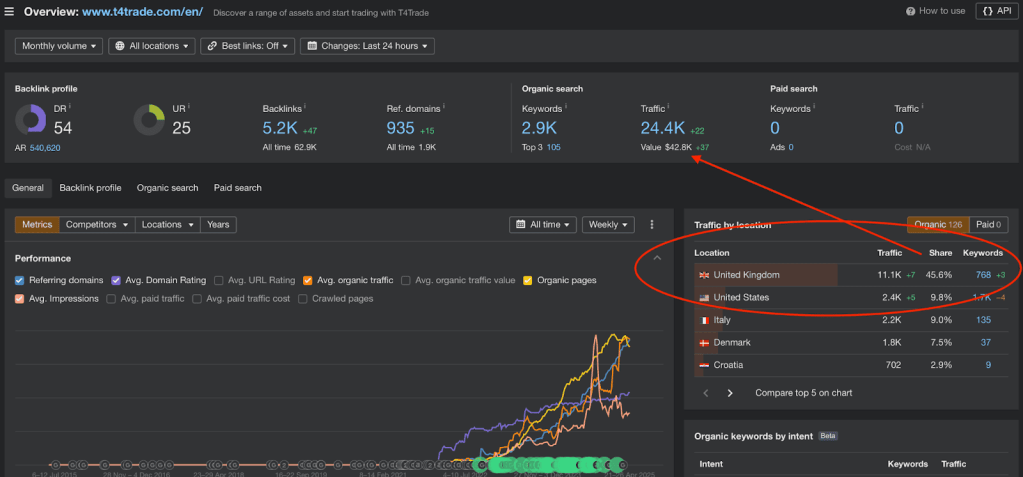Click the Croatia flag icon

704,365
